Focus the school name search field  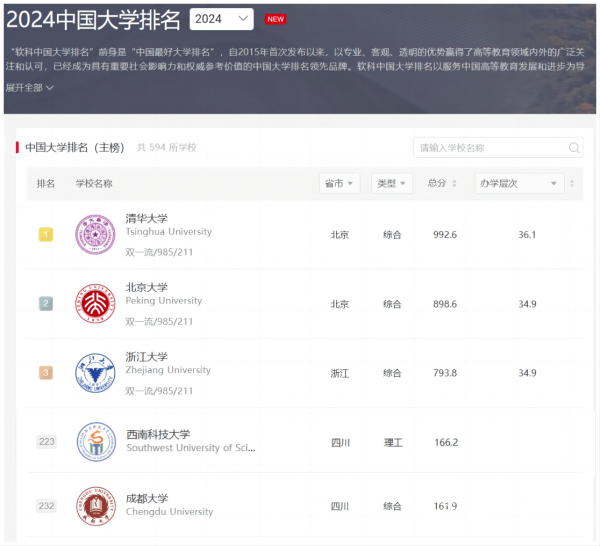tap(498, 148)
